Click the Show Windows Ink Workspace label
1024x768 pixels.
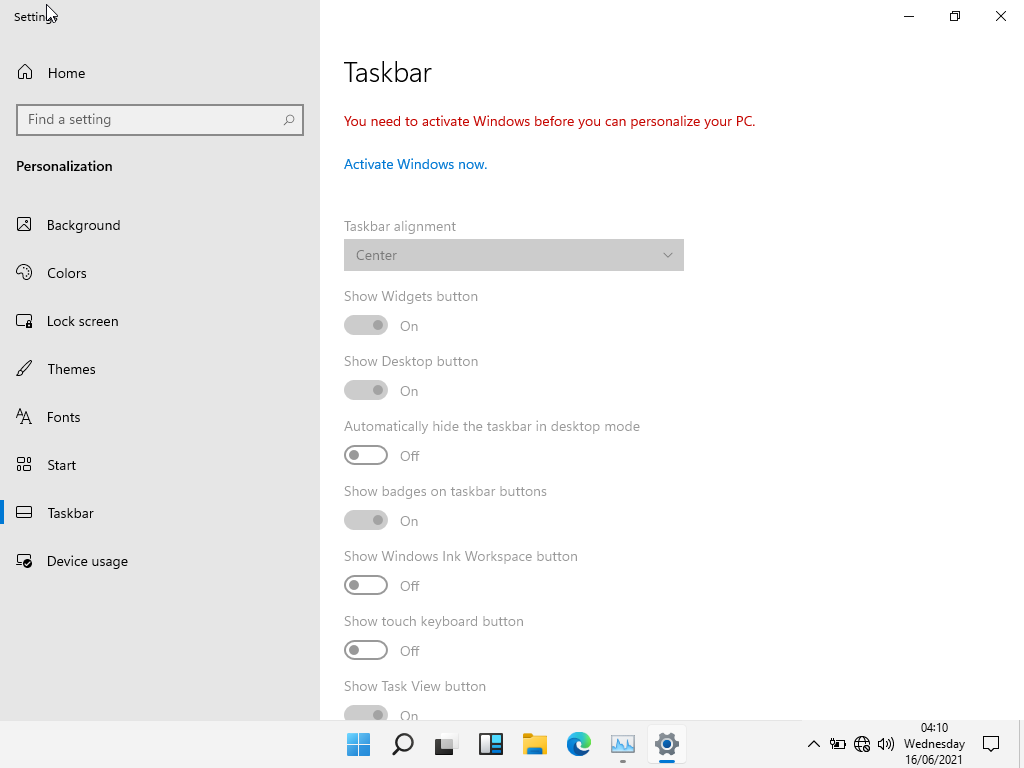coord(461,556)
